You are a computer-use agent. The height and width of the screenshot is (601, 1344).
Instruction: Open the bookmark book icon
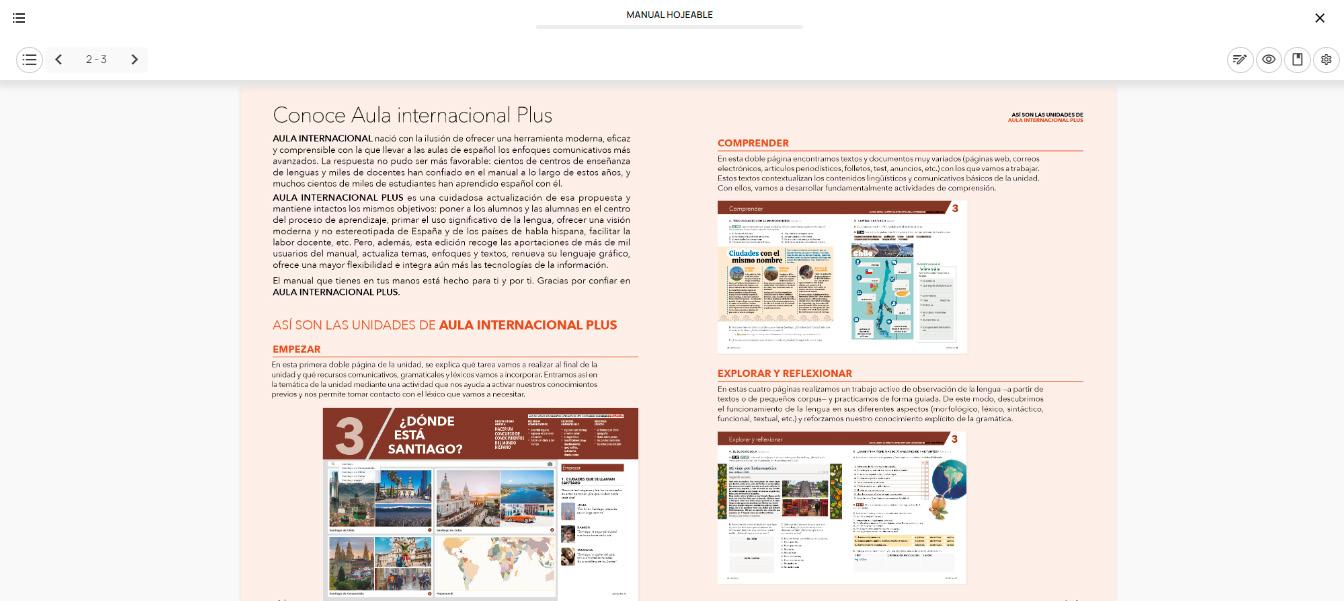tap(1298, 60)
